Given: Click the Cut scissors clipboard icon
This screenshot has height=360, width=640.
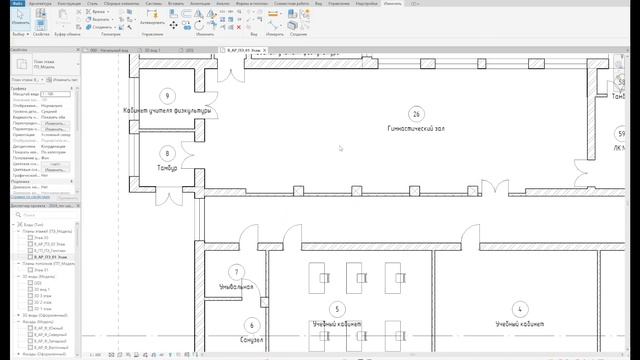Looking at the screenshot, I should [79, 11].
